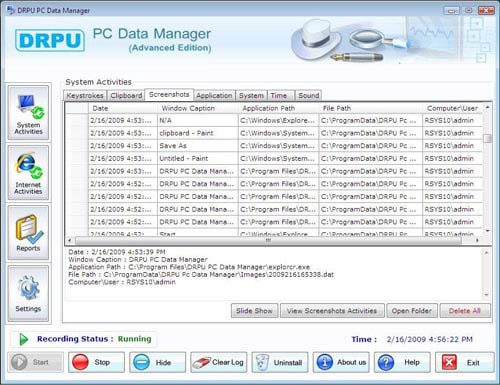Exit the application with the Exit button
500x385 pixels.
[464, 362]
